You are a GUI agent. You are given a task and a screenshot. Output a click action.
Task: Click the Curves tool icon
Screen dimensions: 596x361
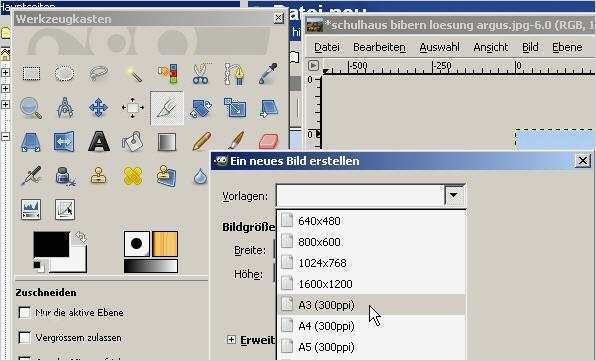pyautogui.click(x=65, y=209)
